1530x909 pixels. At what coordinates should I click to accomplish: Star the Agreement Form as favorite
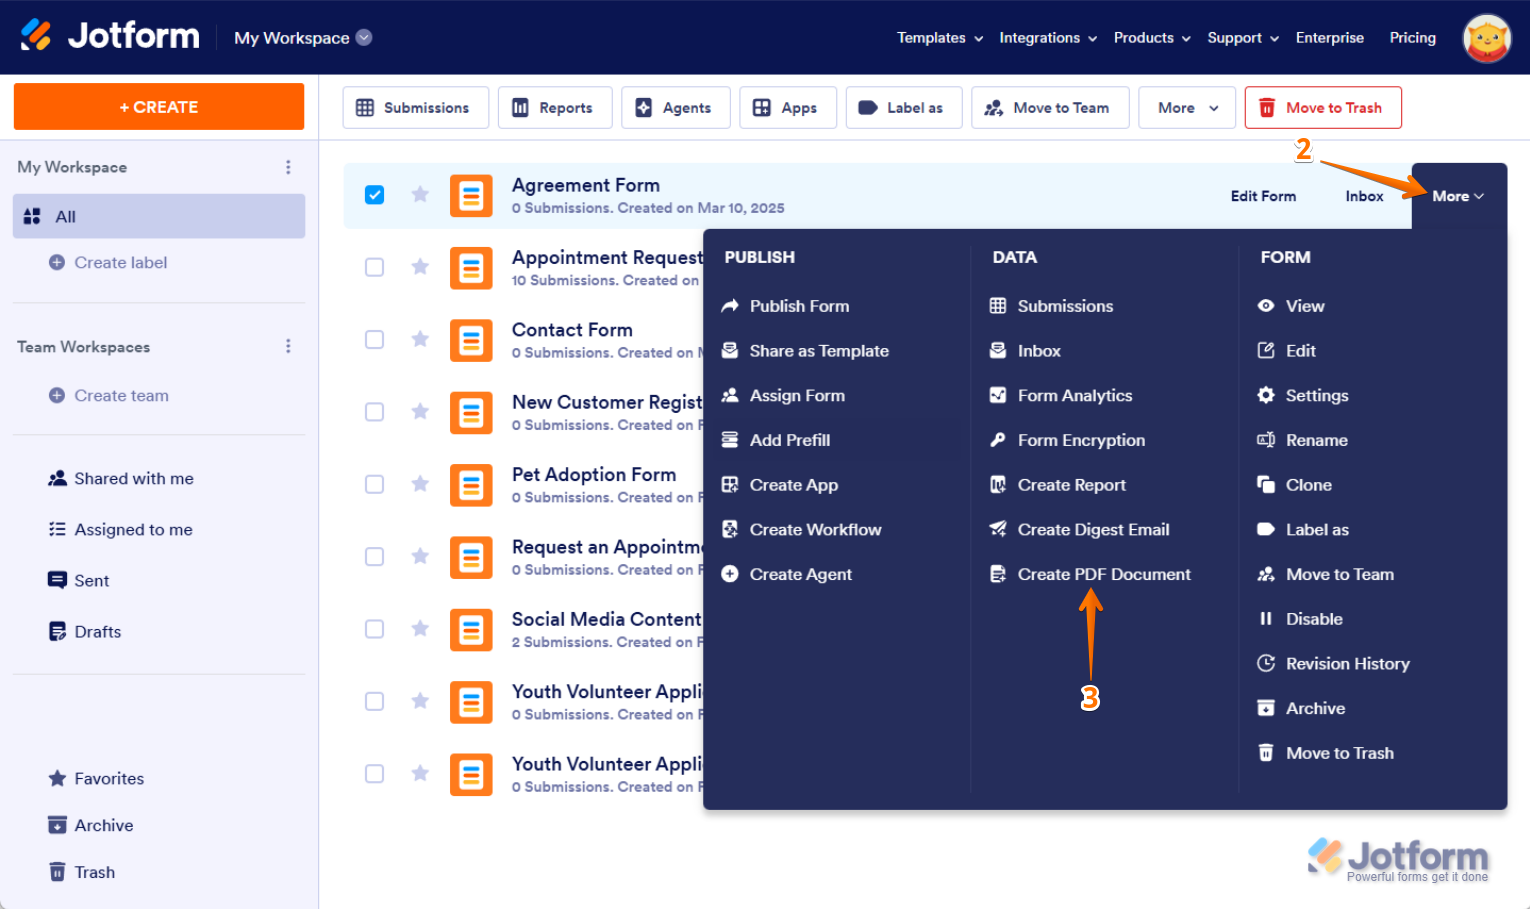420,195
